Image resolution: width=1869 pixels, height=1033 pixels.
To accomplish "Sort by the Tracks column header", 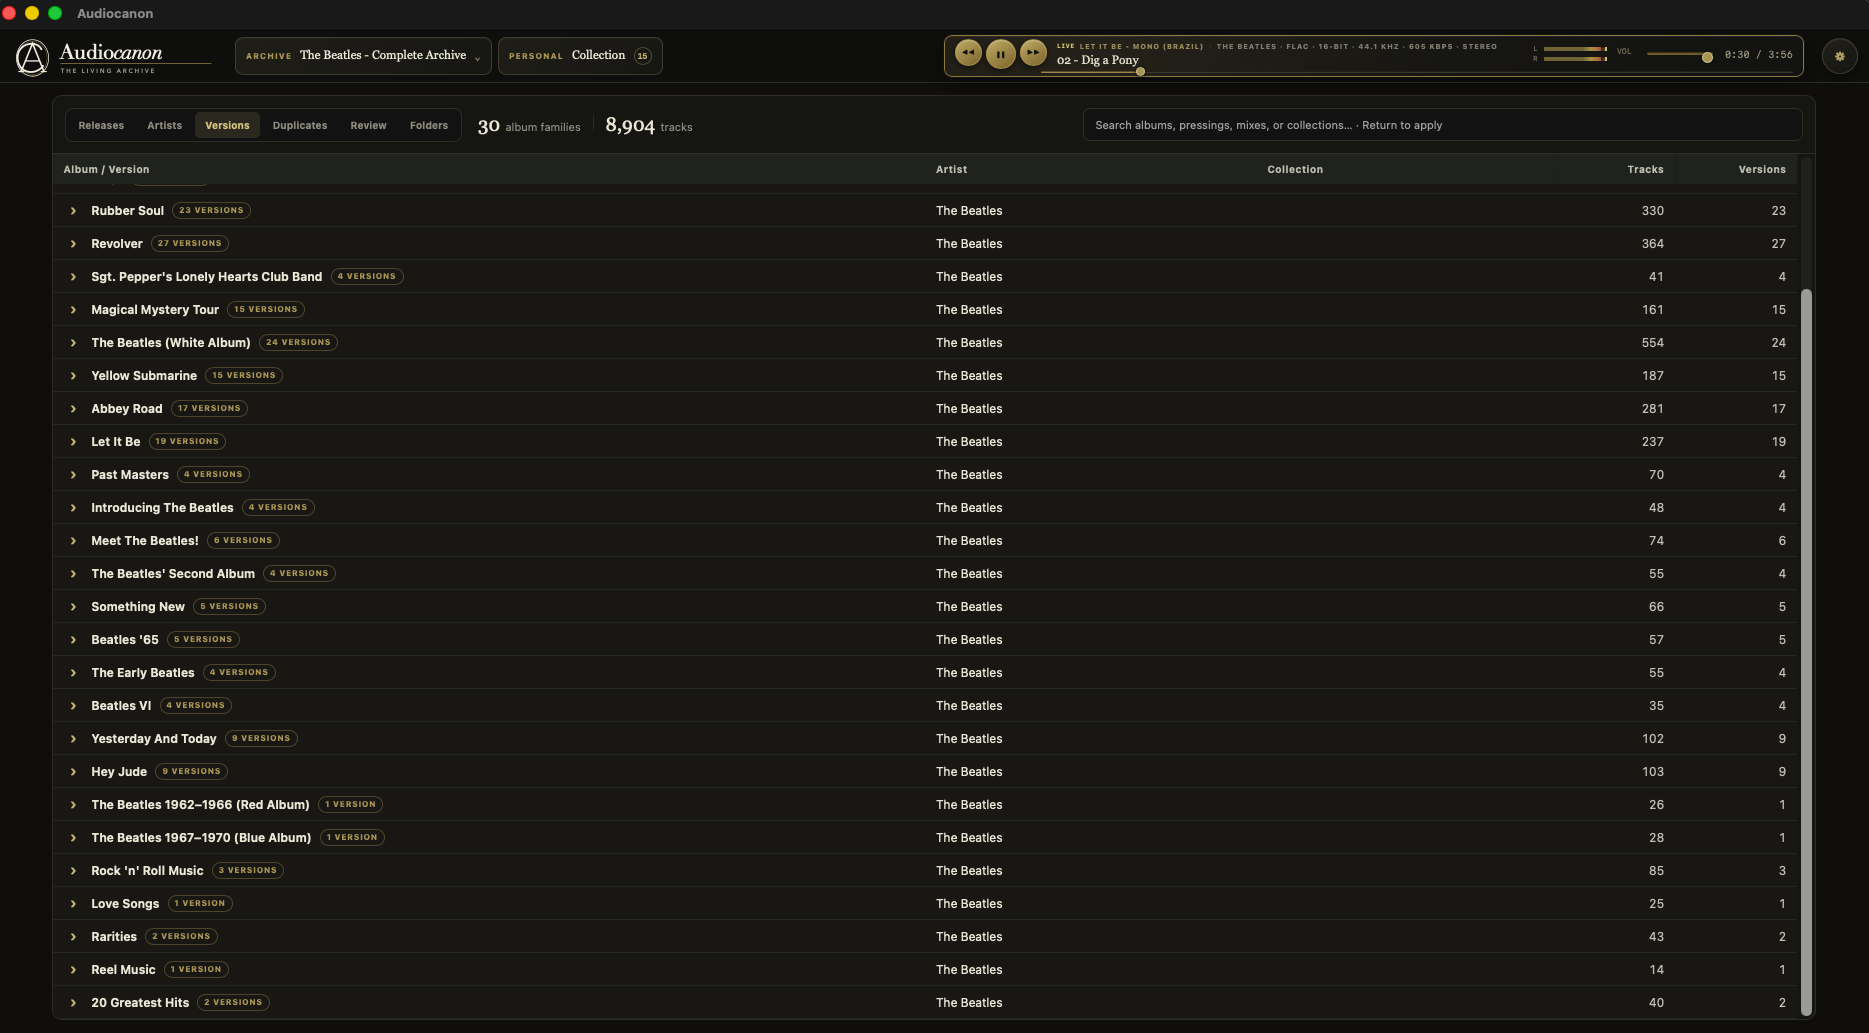I will pyautogui.click(x=1645, y=170).
